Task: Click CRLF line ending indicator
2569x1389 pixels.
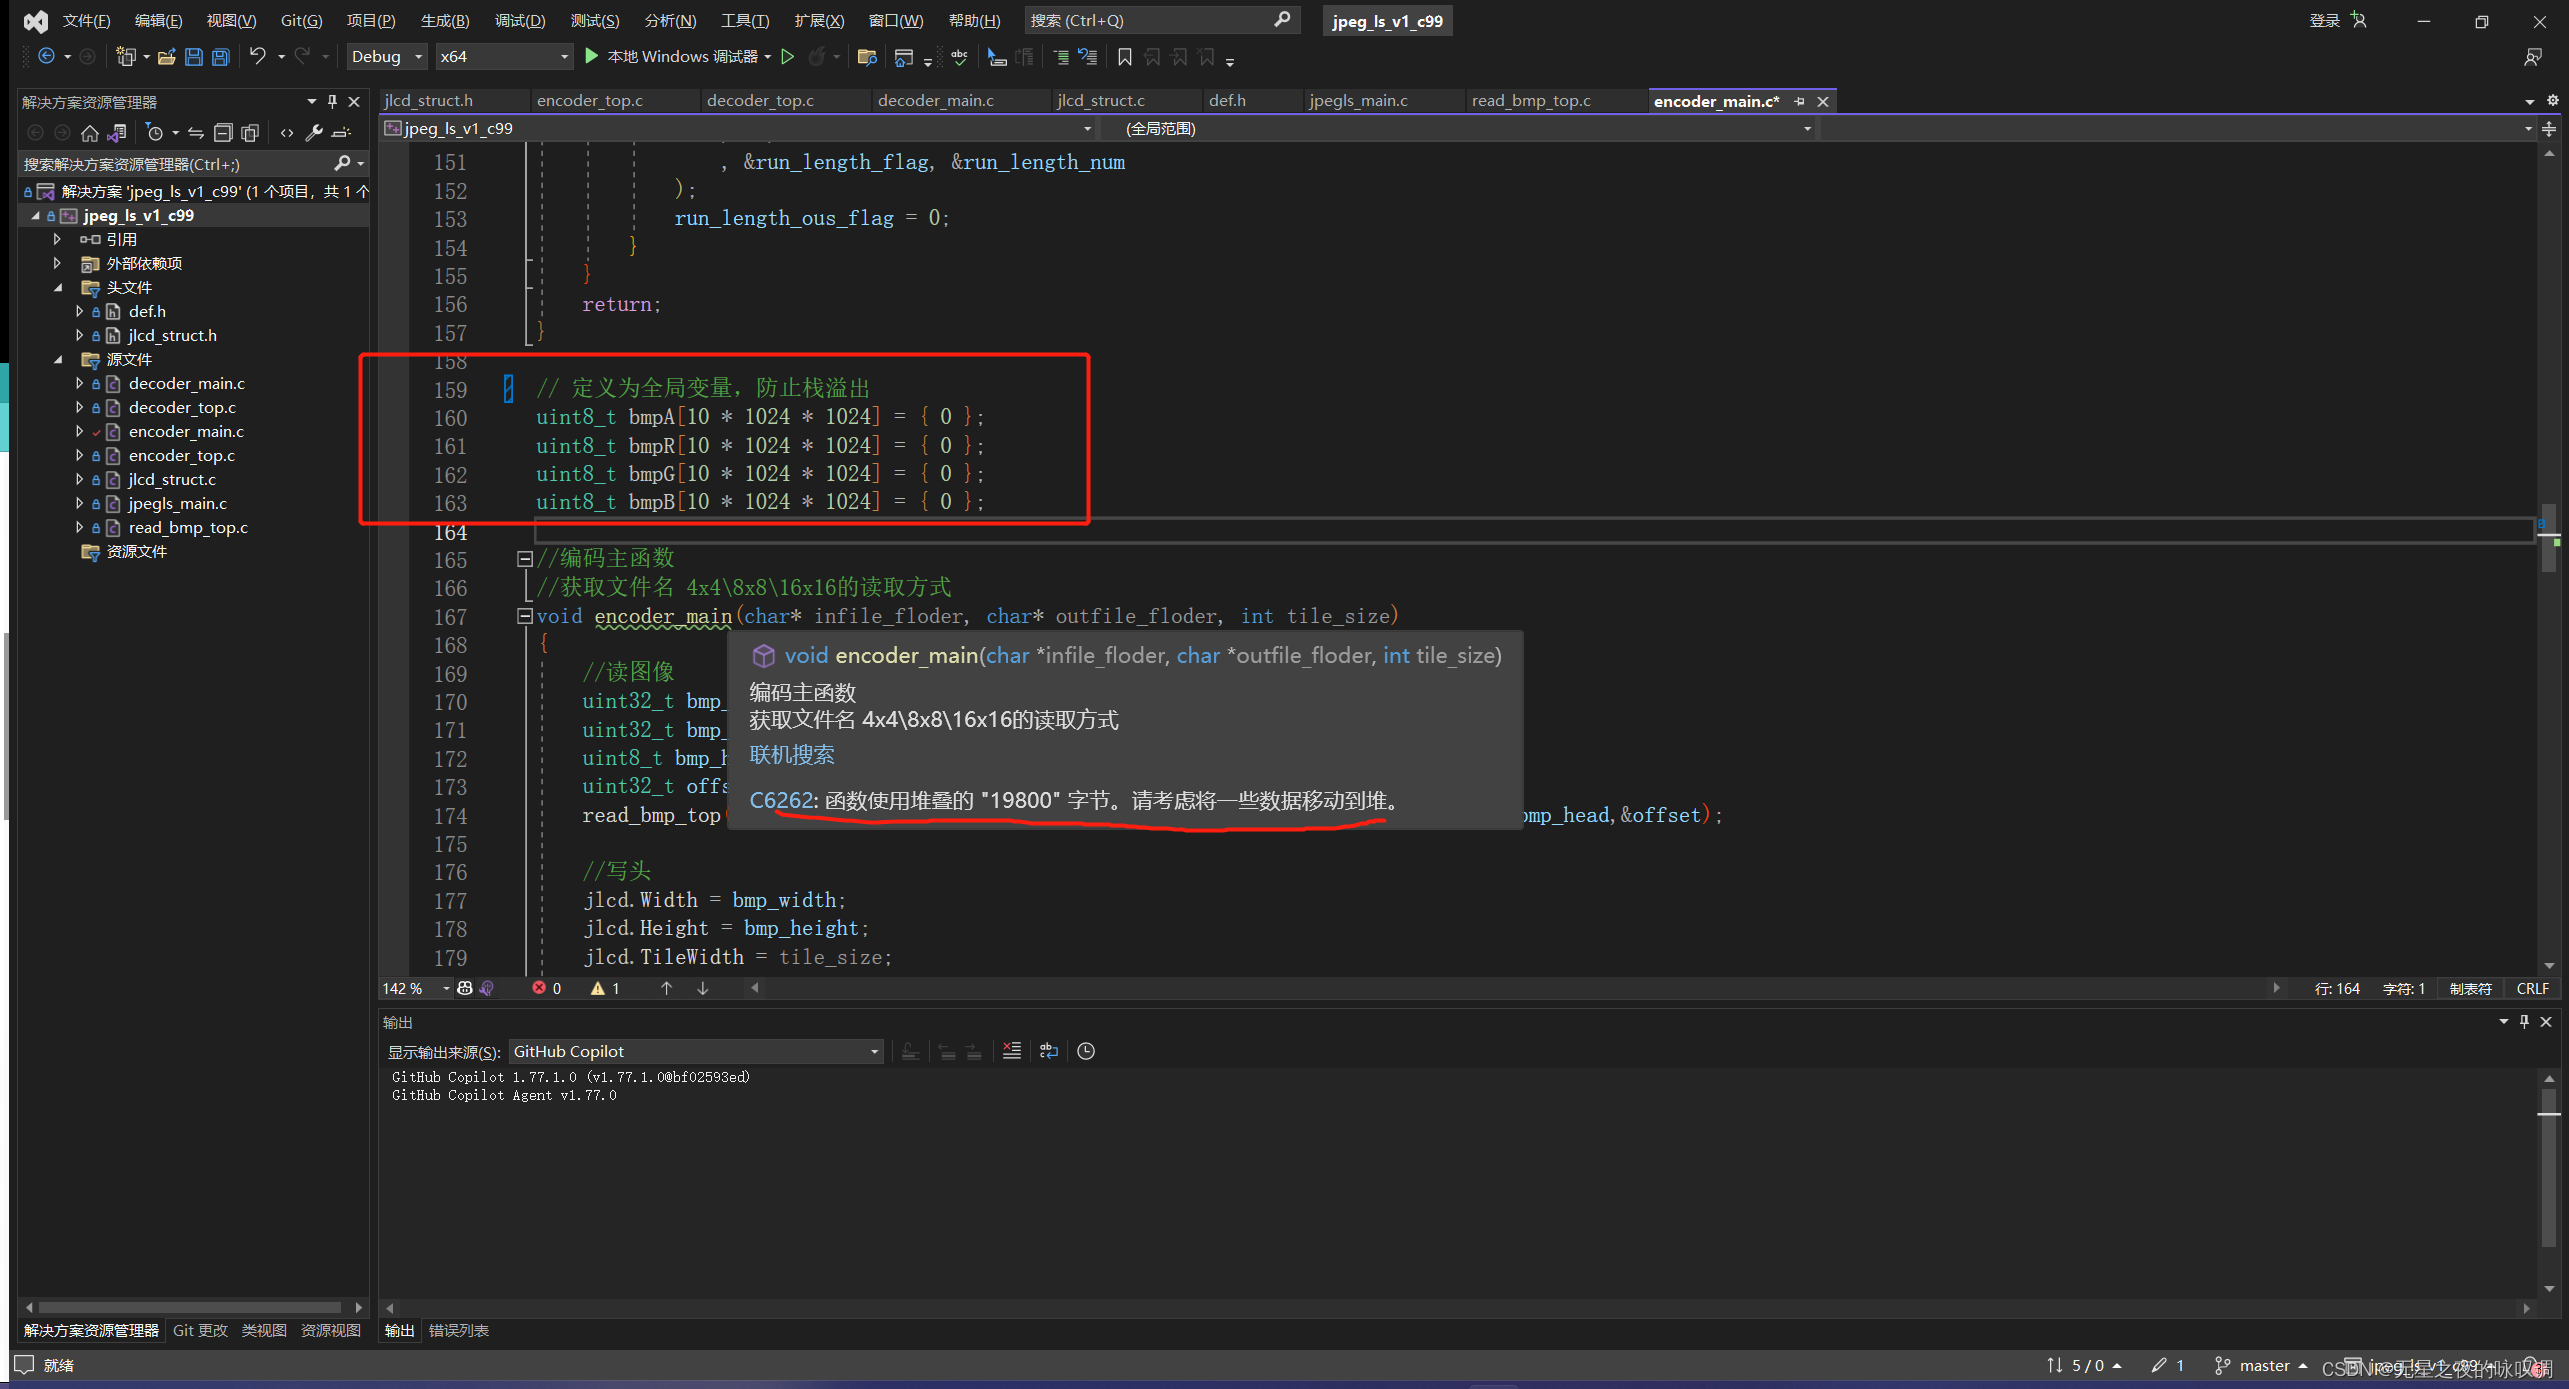Action: tap(2532, 988)
